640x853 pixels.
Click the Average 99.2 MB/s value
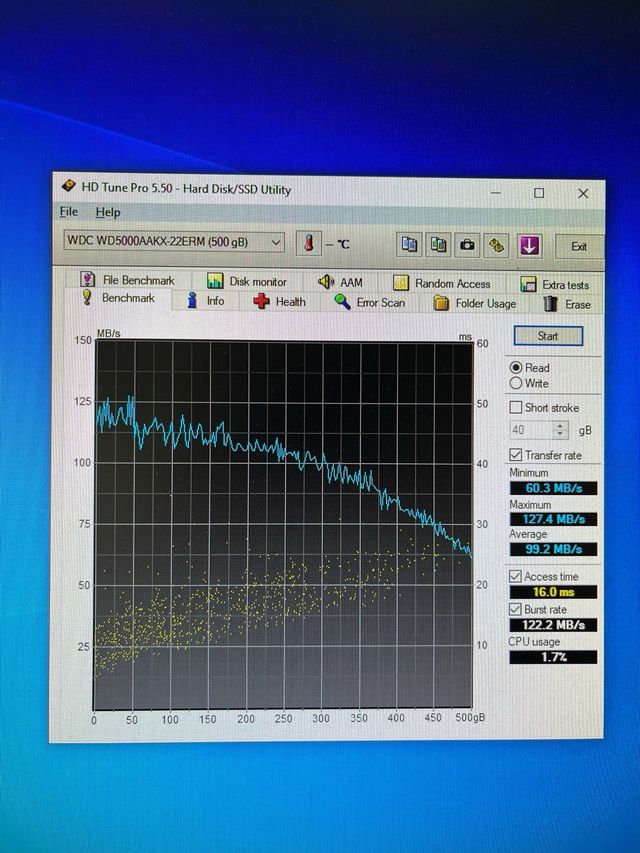tap(553, 549)
